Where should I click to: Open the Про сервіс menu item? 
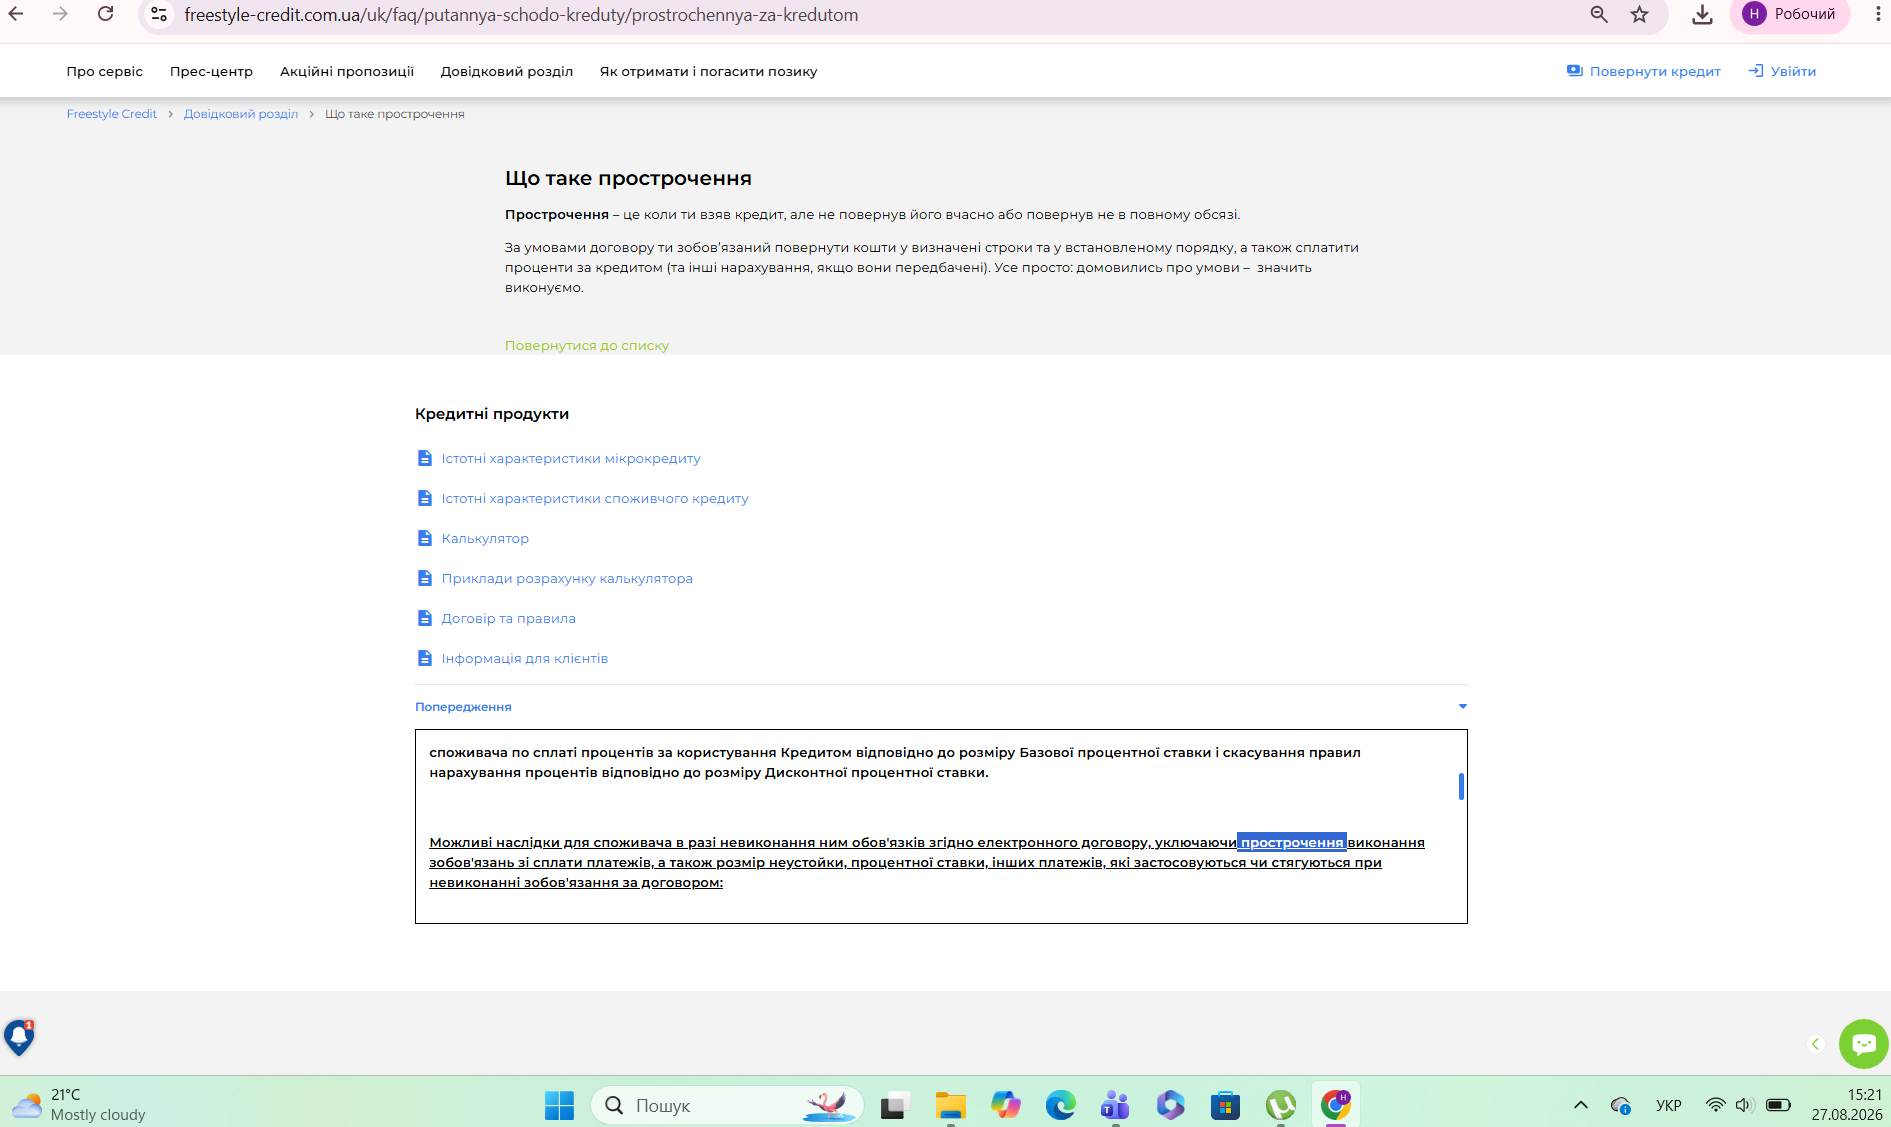tap(105, 71)
